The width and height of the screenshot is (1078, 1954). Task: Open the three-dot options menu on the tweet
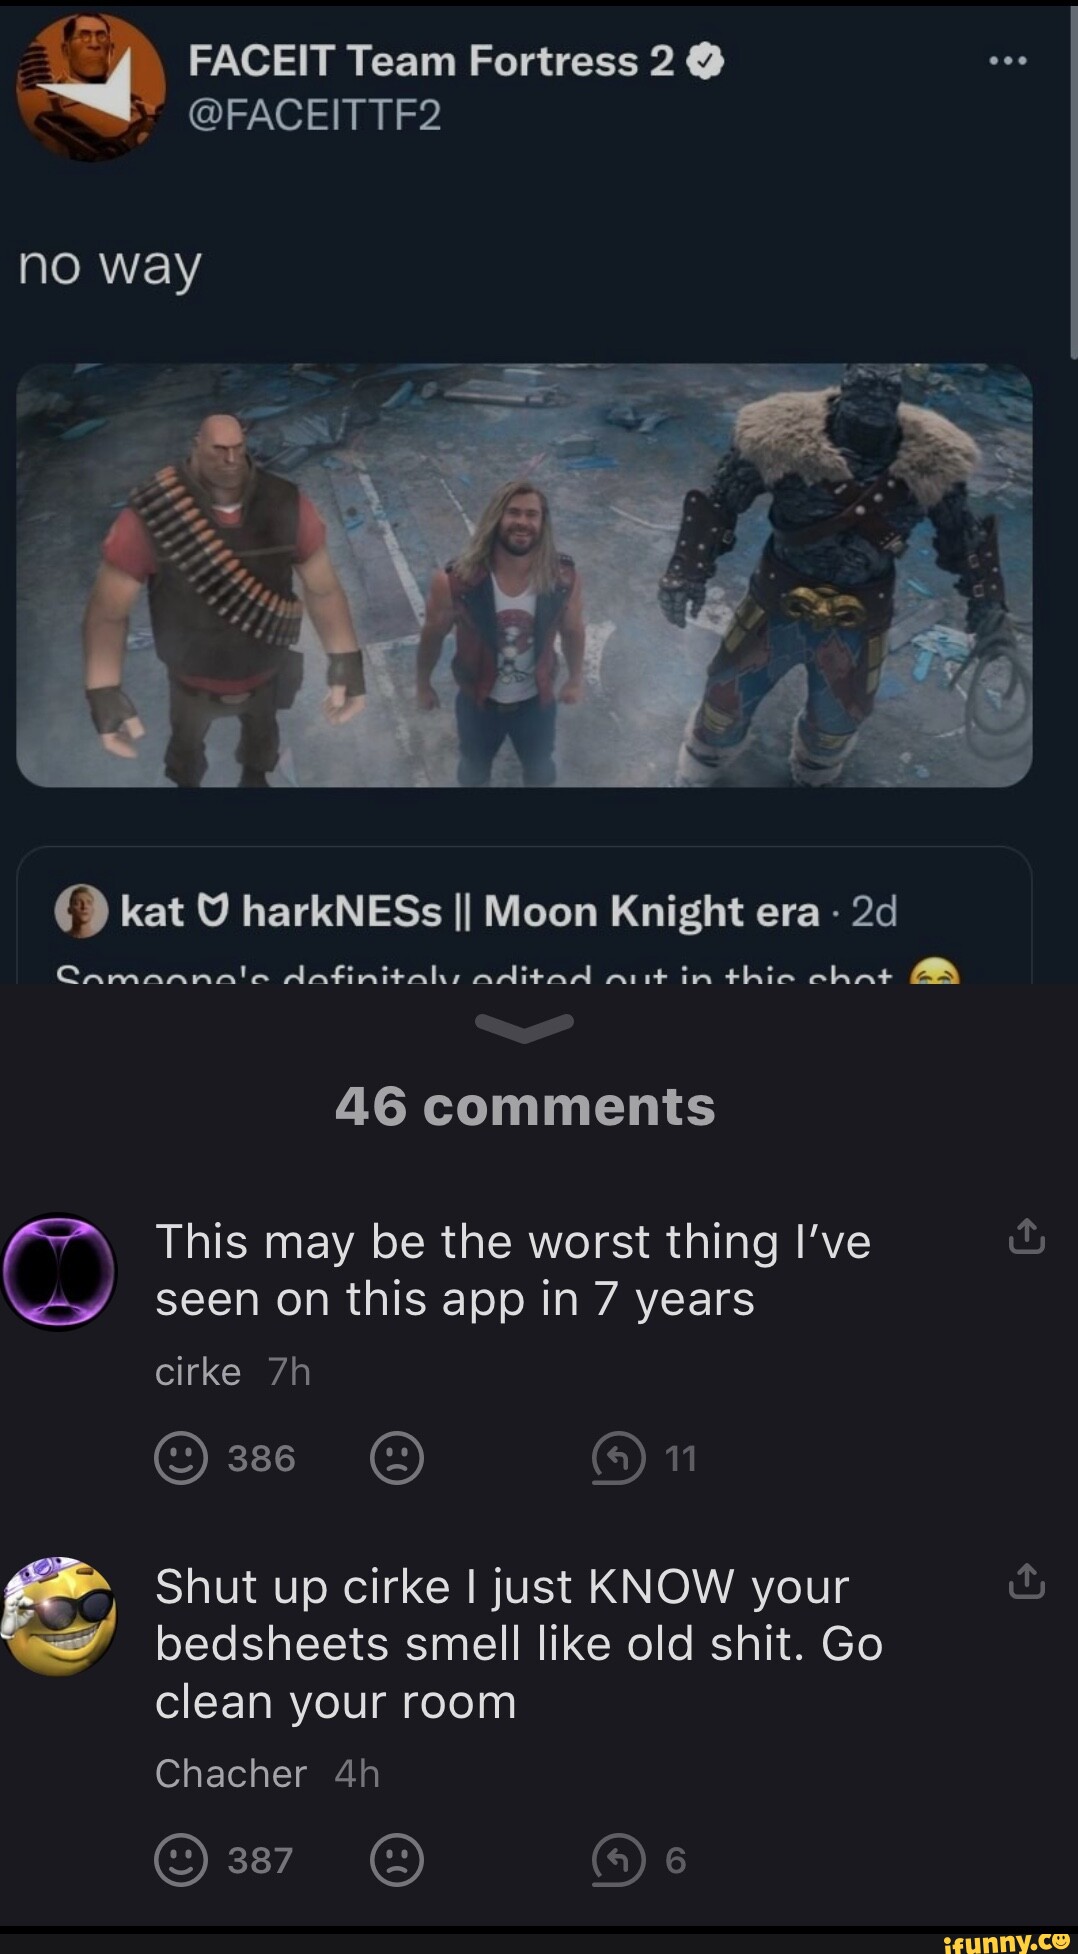pos(1007,59)
